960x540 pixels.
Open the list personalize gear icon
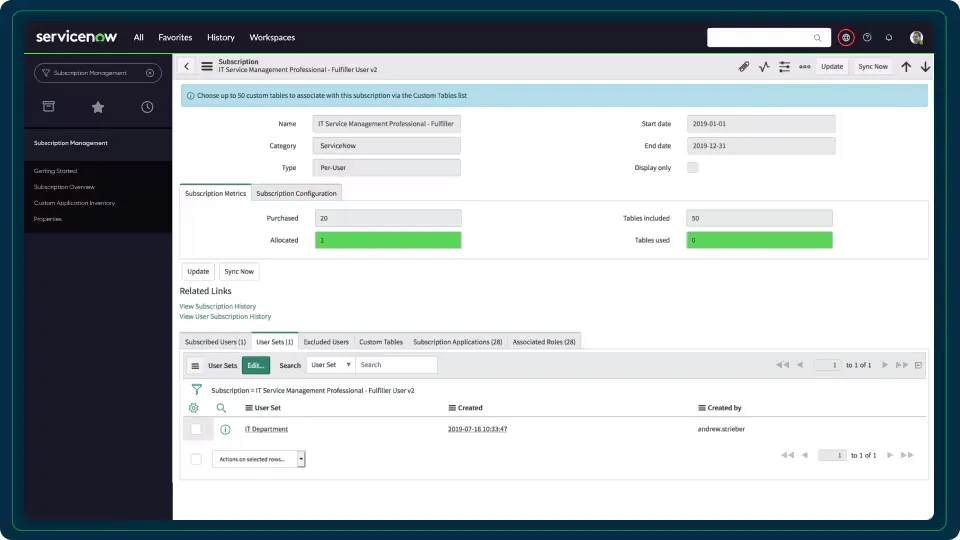point(194,408)
